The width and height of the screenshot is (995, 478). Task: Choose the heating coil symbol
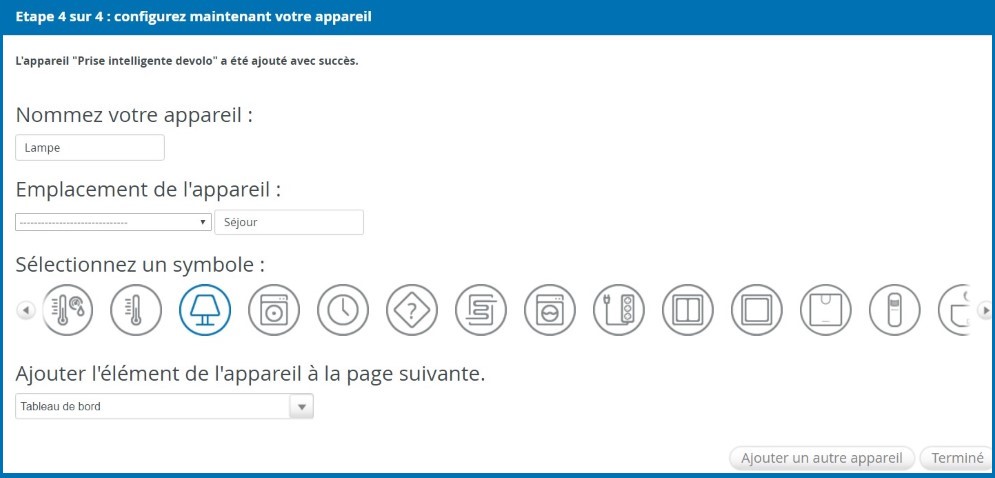tap(481, 310)
